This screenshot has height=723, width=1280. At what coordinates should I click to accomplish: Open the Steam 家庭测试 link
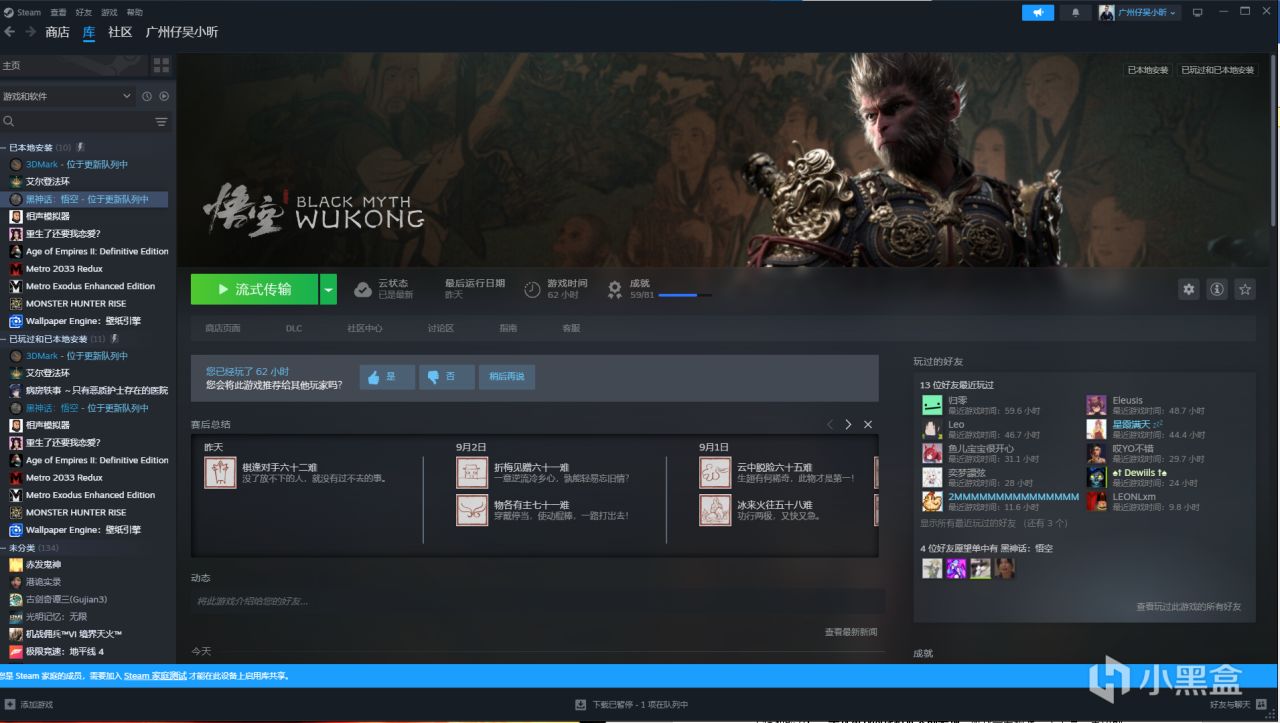click(155, 676)
